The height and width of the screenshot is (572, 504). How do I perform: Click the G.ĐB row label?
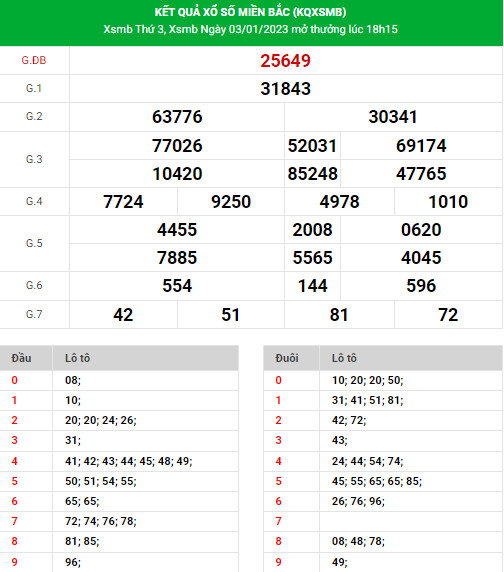34,60
